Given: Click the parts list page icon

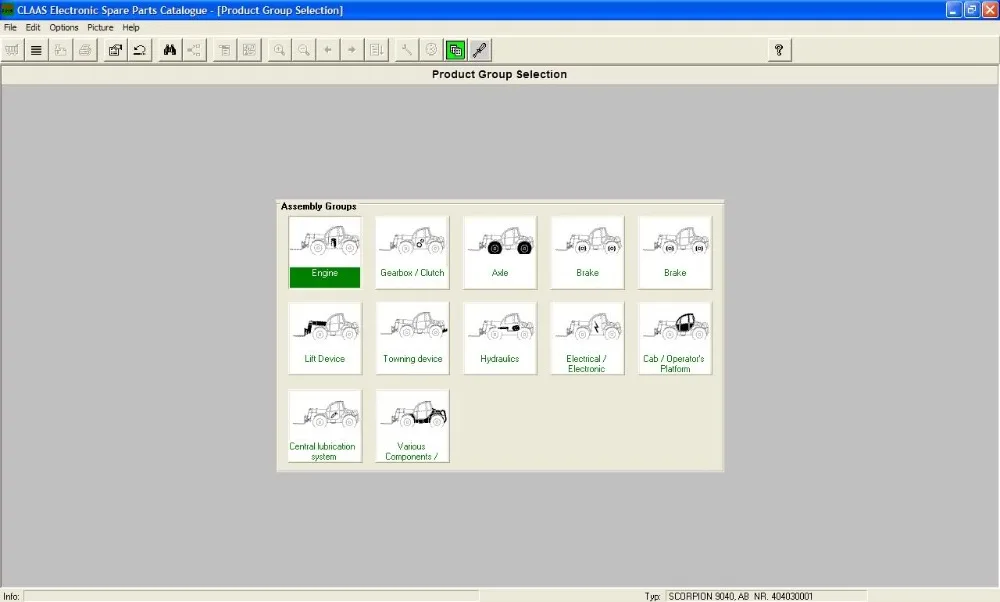Looking at the screenshot, I should (x=225, y=50).
